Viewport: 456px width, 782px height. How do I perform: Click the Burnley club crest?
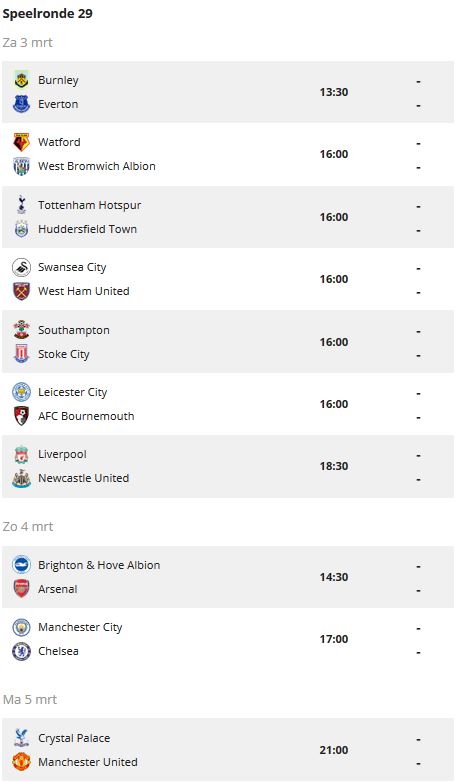click(x=21, y=80)
